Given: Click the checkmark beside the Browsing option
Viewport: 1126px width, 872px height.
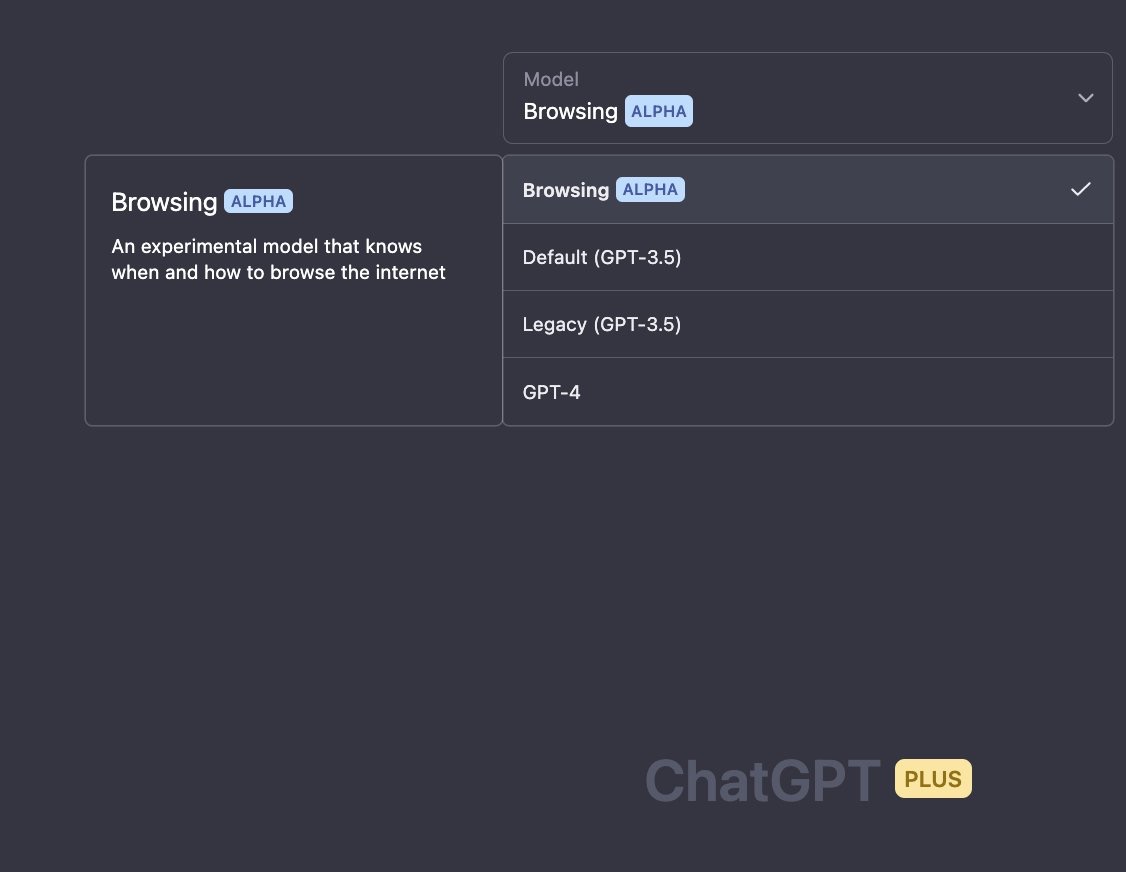Looking at the screenshot, I should (x=1080, y=189).
